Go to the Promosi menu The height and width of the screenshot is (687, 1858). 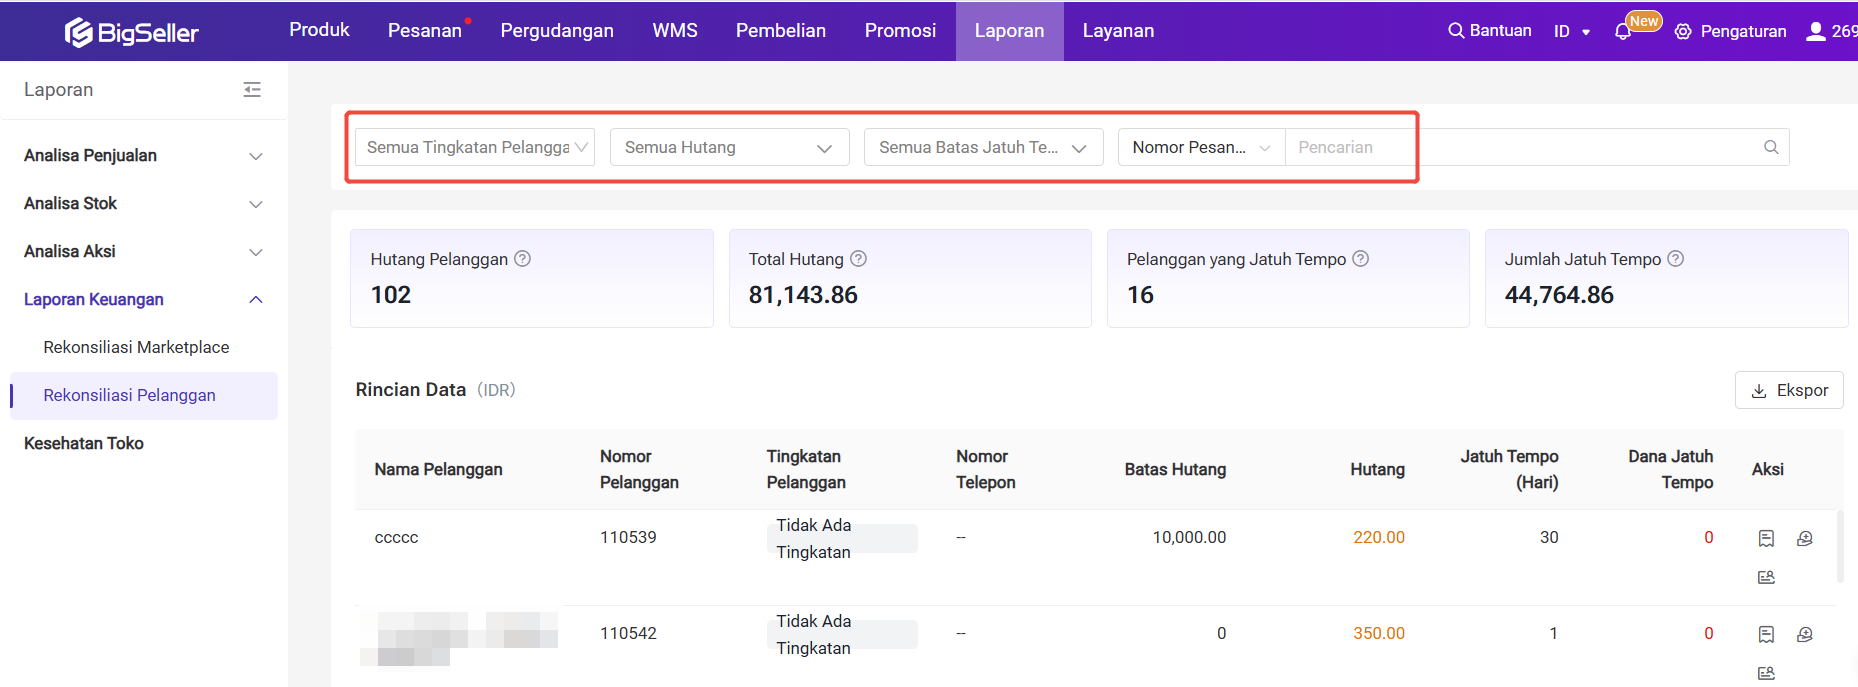pyautogui.click(x=900, y=31)
